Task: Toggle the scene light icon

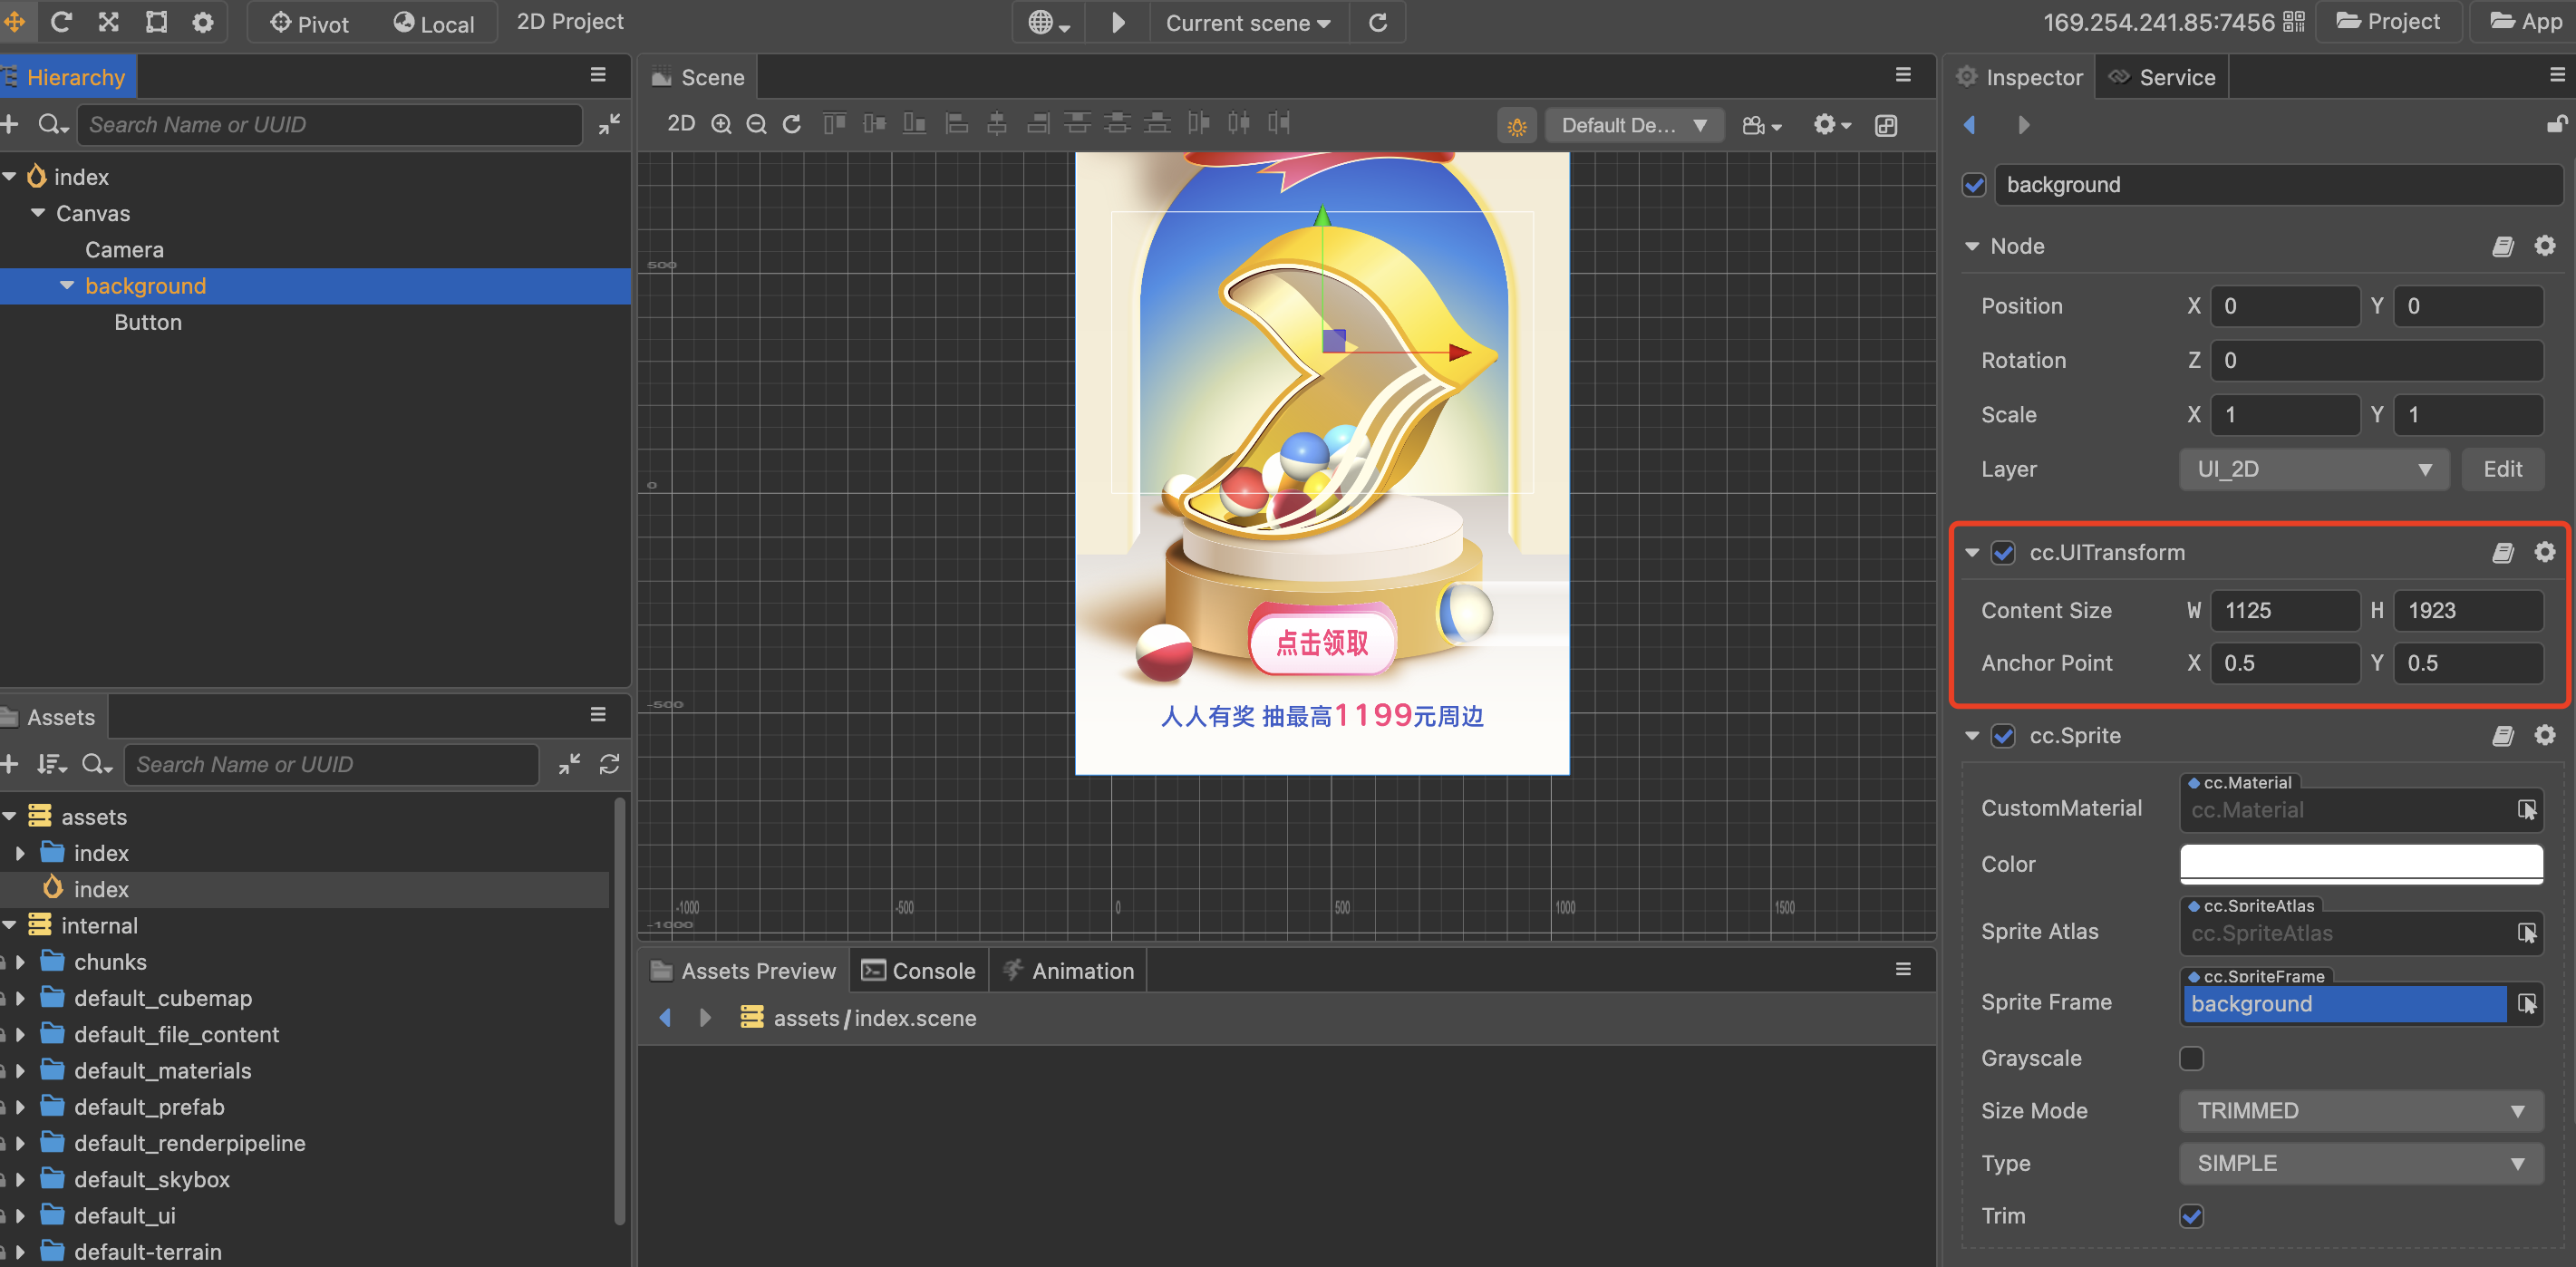Action: point(1516,126)
